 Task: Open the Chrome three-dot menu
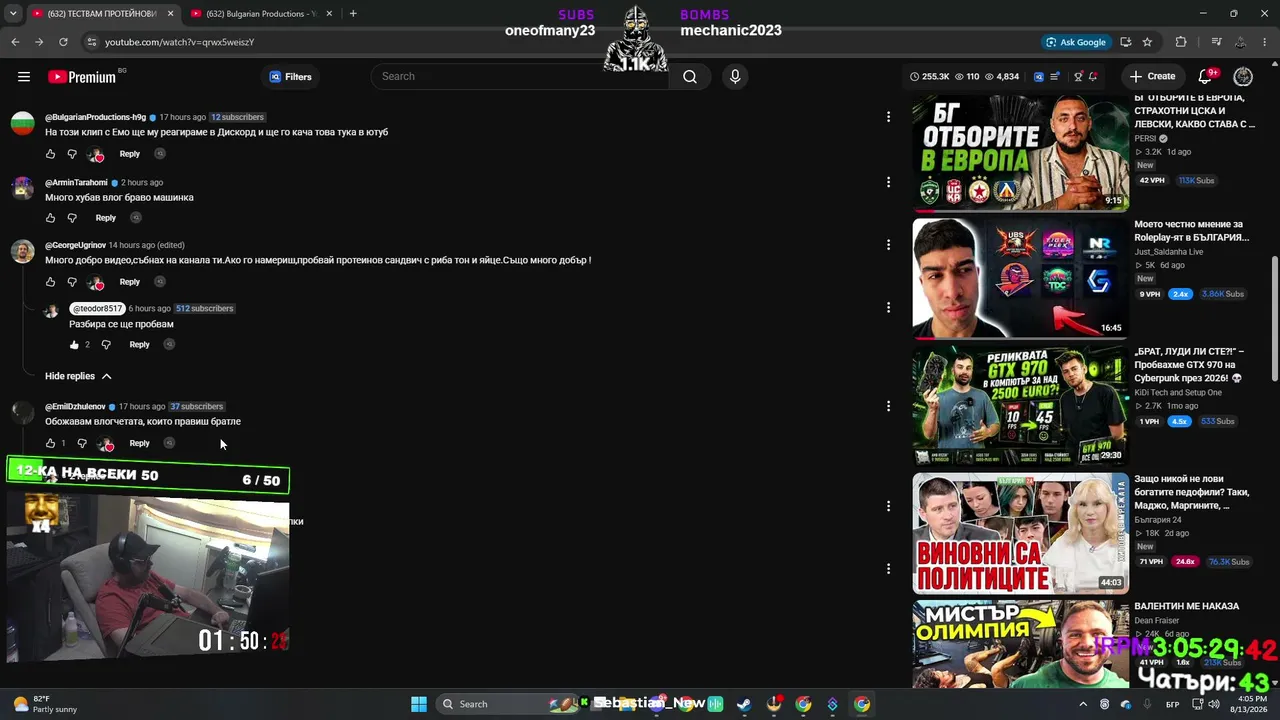pyautogui.click(x=1265, y=42)
